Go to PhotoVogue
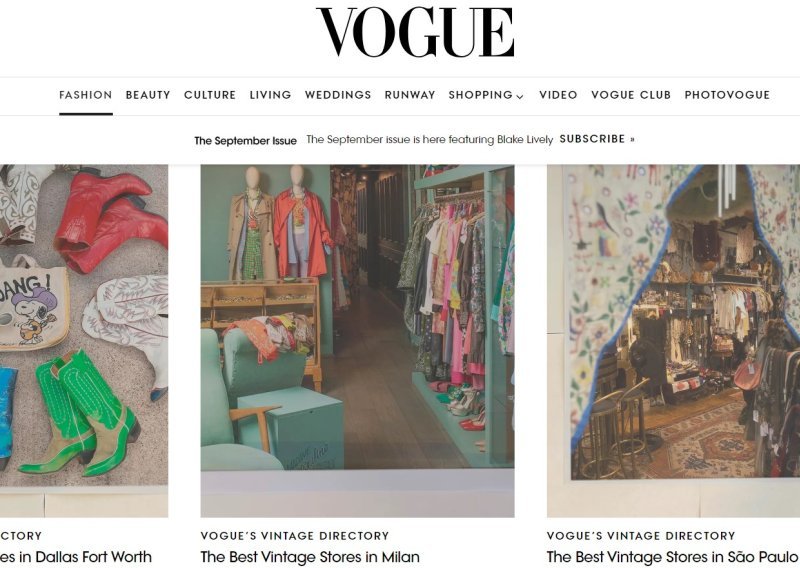 click(727, 95)
